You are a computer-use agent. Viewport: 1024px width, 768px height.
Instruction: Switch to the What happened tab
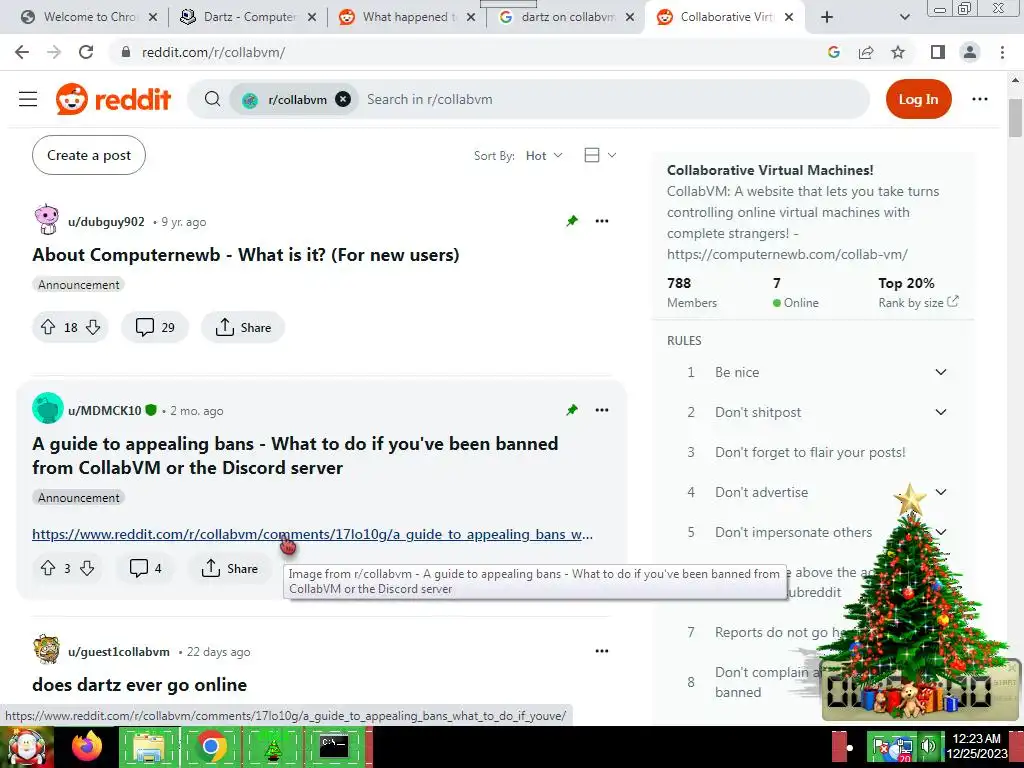(409, 17)
